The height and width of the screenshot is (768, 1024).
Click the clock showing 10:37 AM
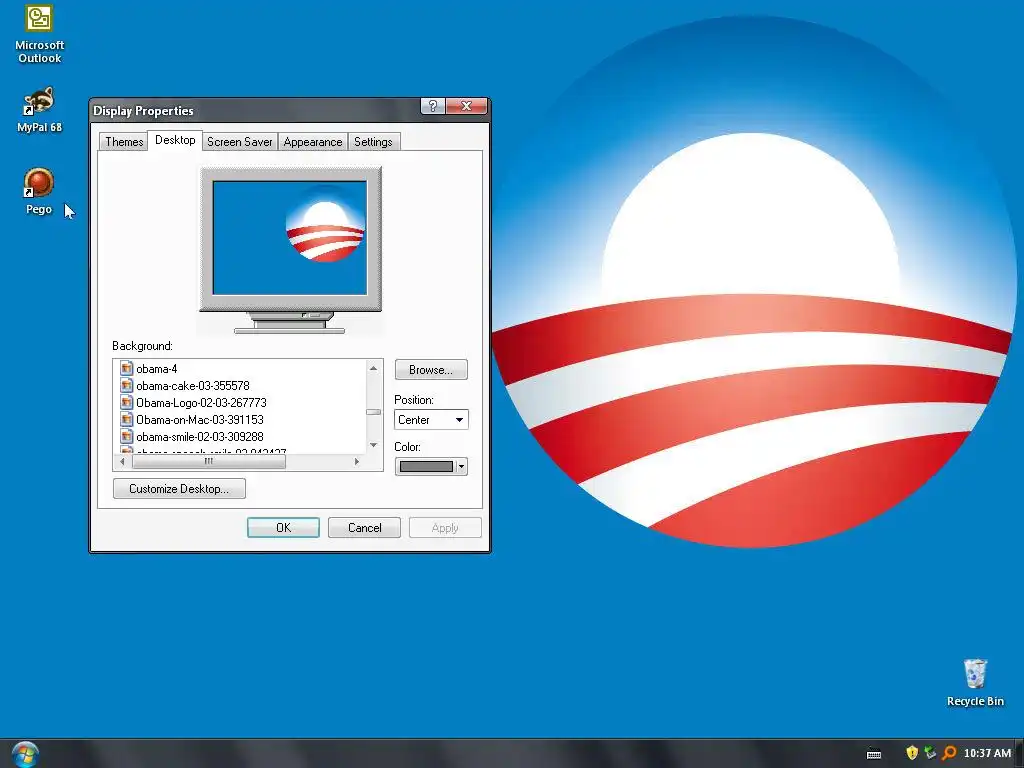[987, 753]
